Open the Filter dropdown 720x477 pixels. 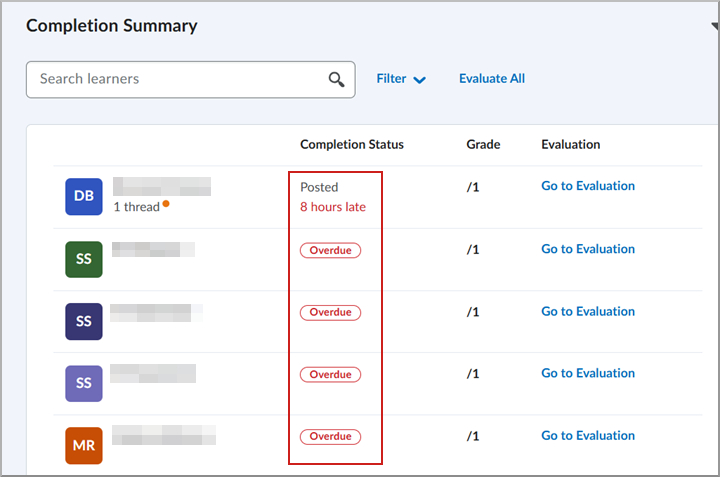coord(401,79)
